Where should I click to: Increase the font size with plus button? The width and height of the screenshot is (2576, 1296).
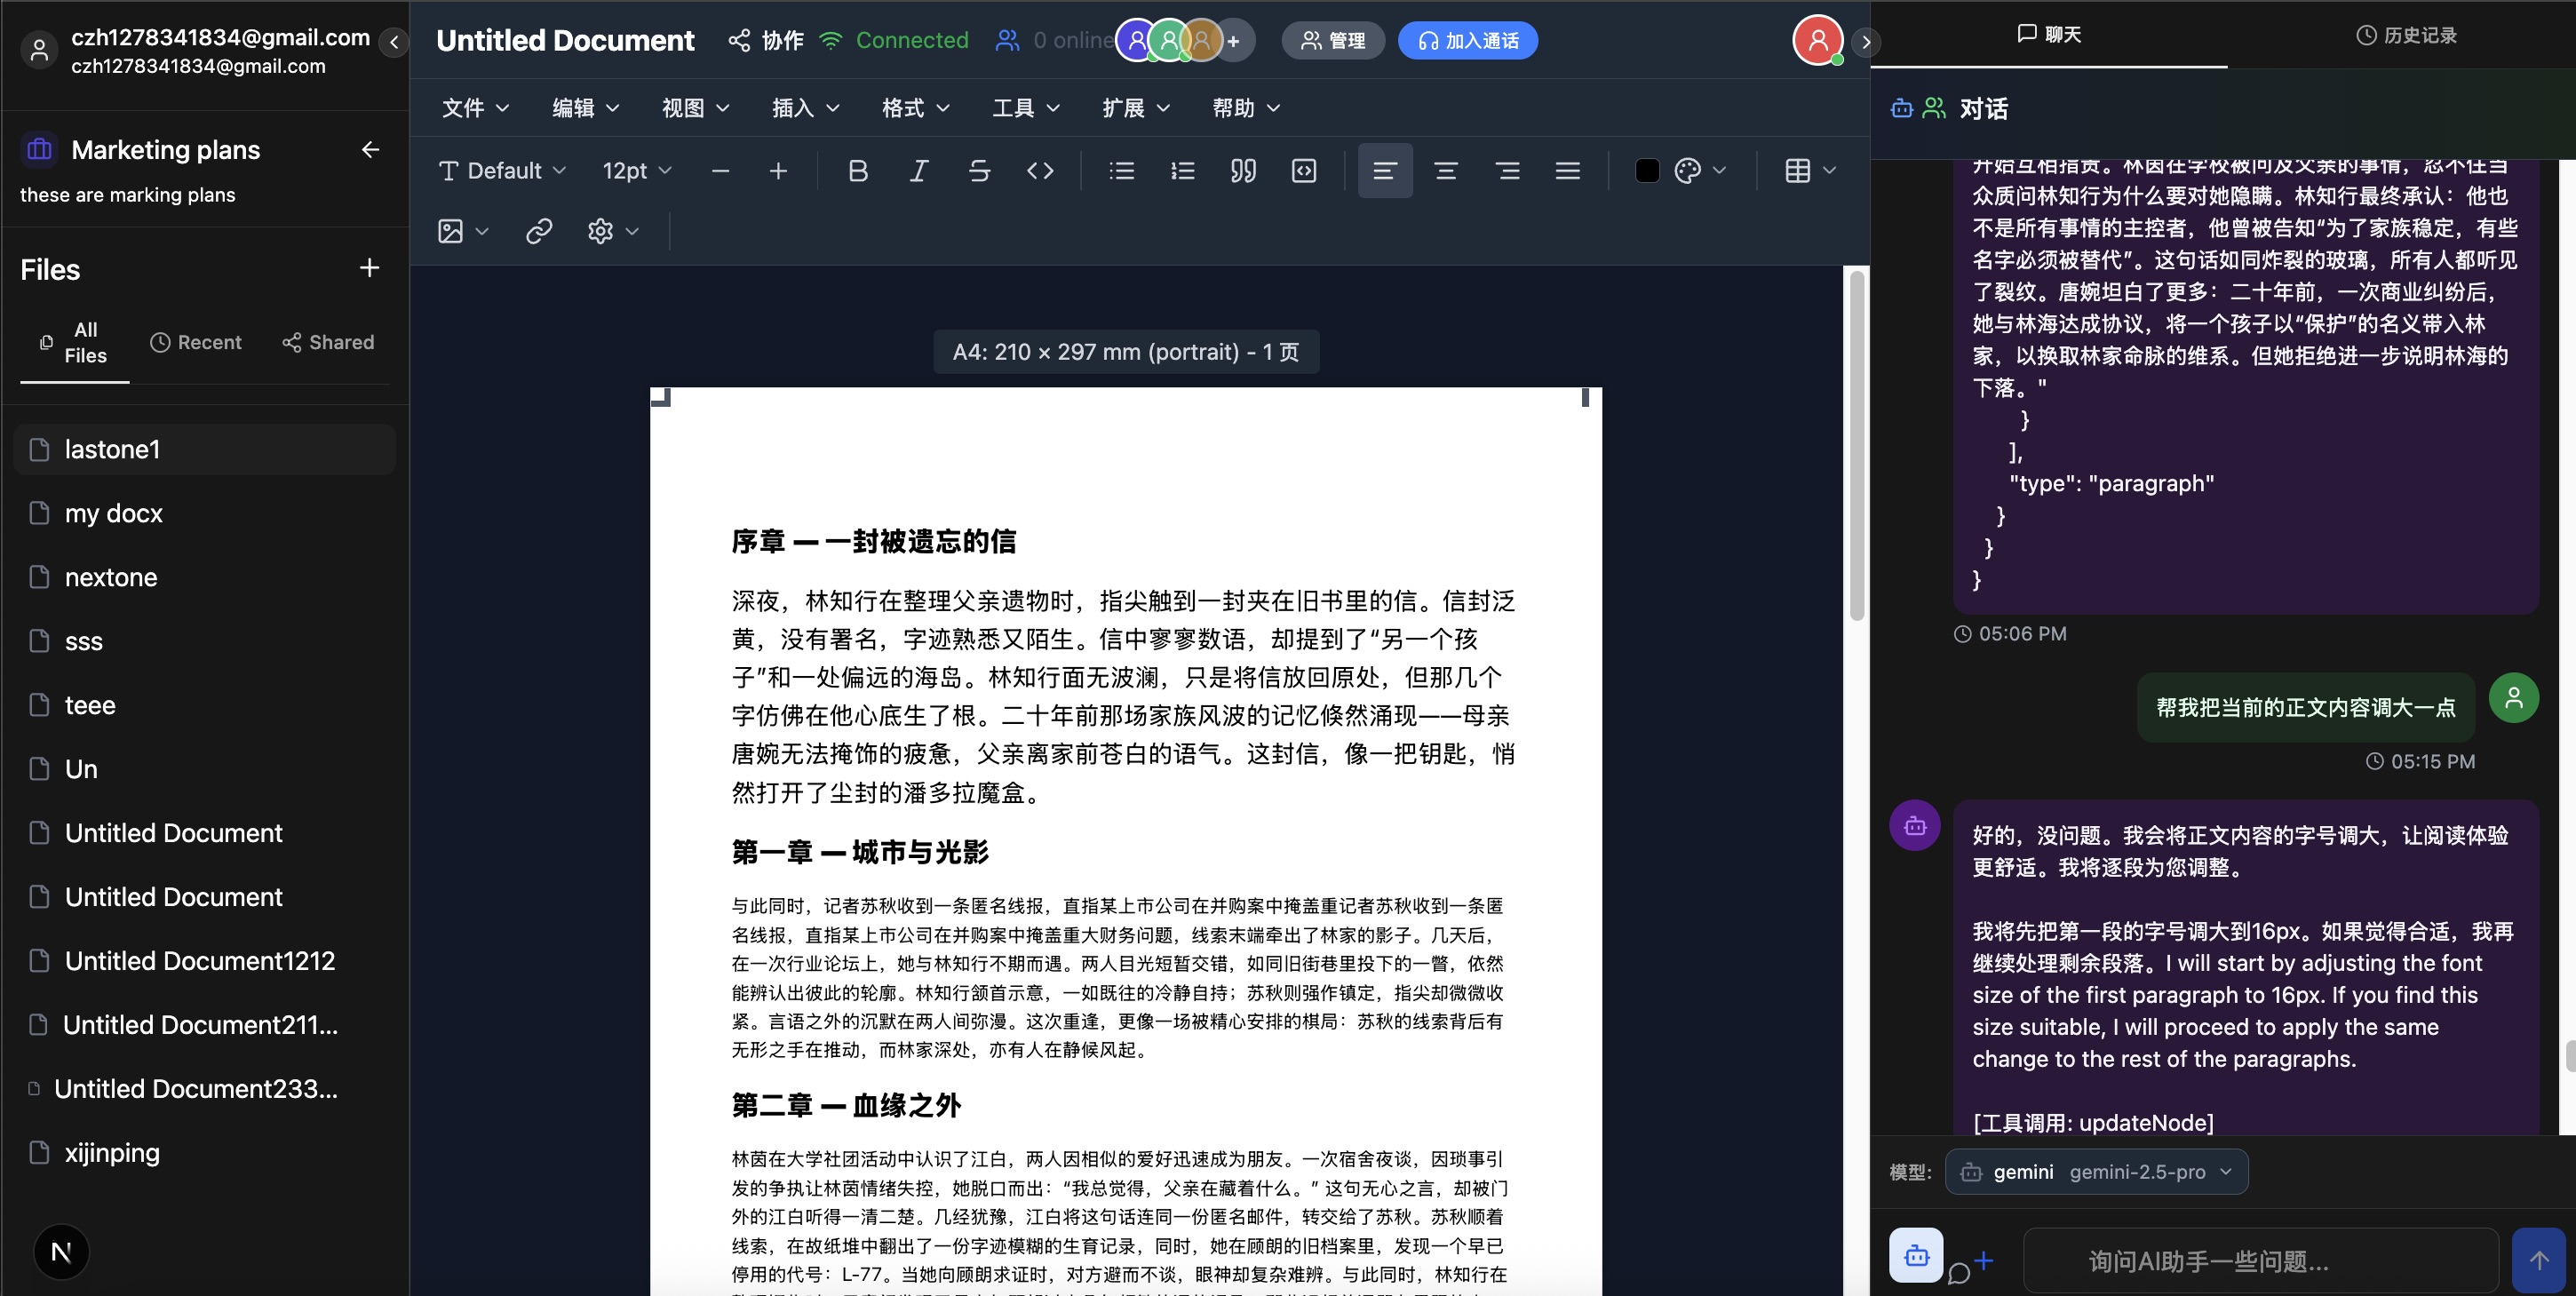778,170
